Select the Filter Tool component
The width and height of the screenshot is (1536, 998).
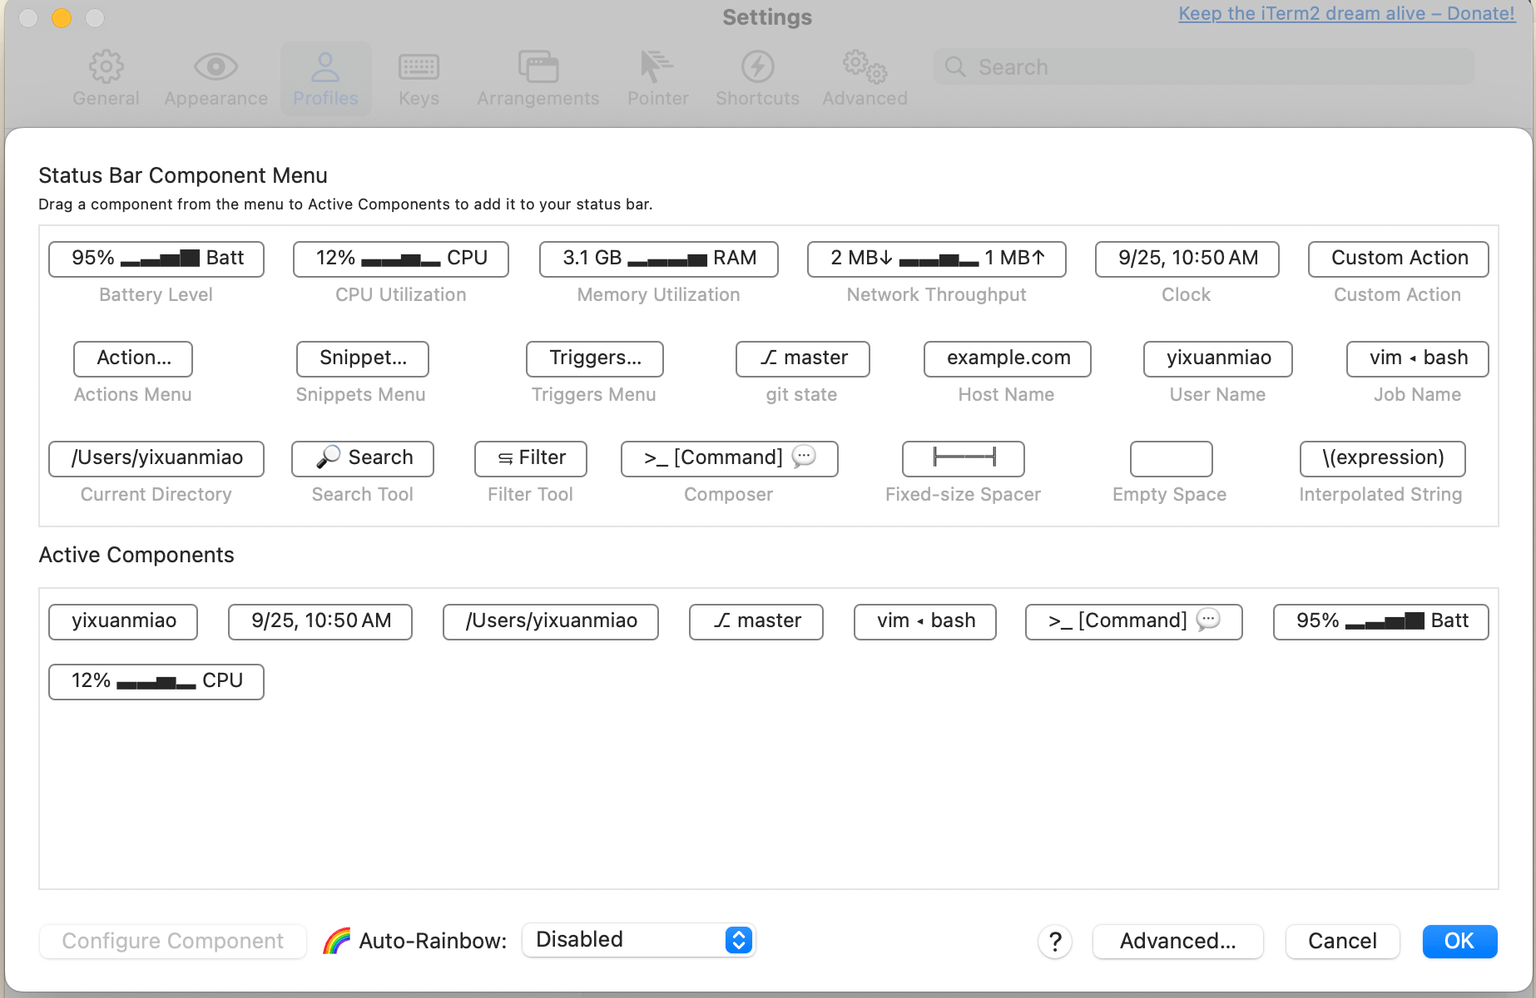point(530,459)
